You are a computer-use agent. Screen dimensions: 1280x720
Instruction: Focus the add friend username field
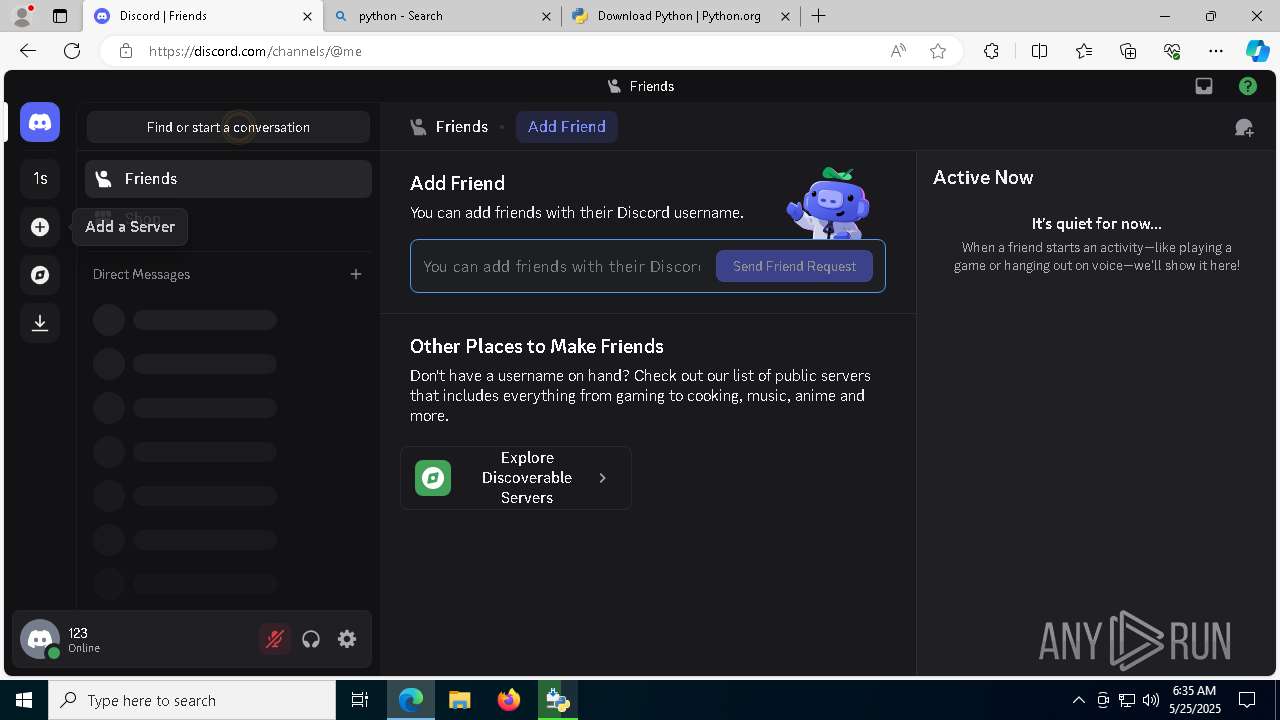[x=562, y=266]
